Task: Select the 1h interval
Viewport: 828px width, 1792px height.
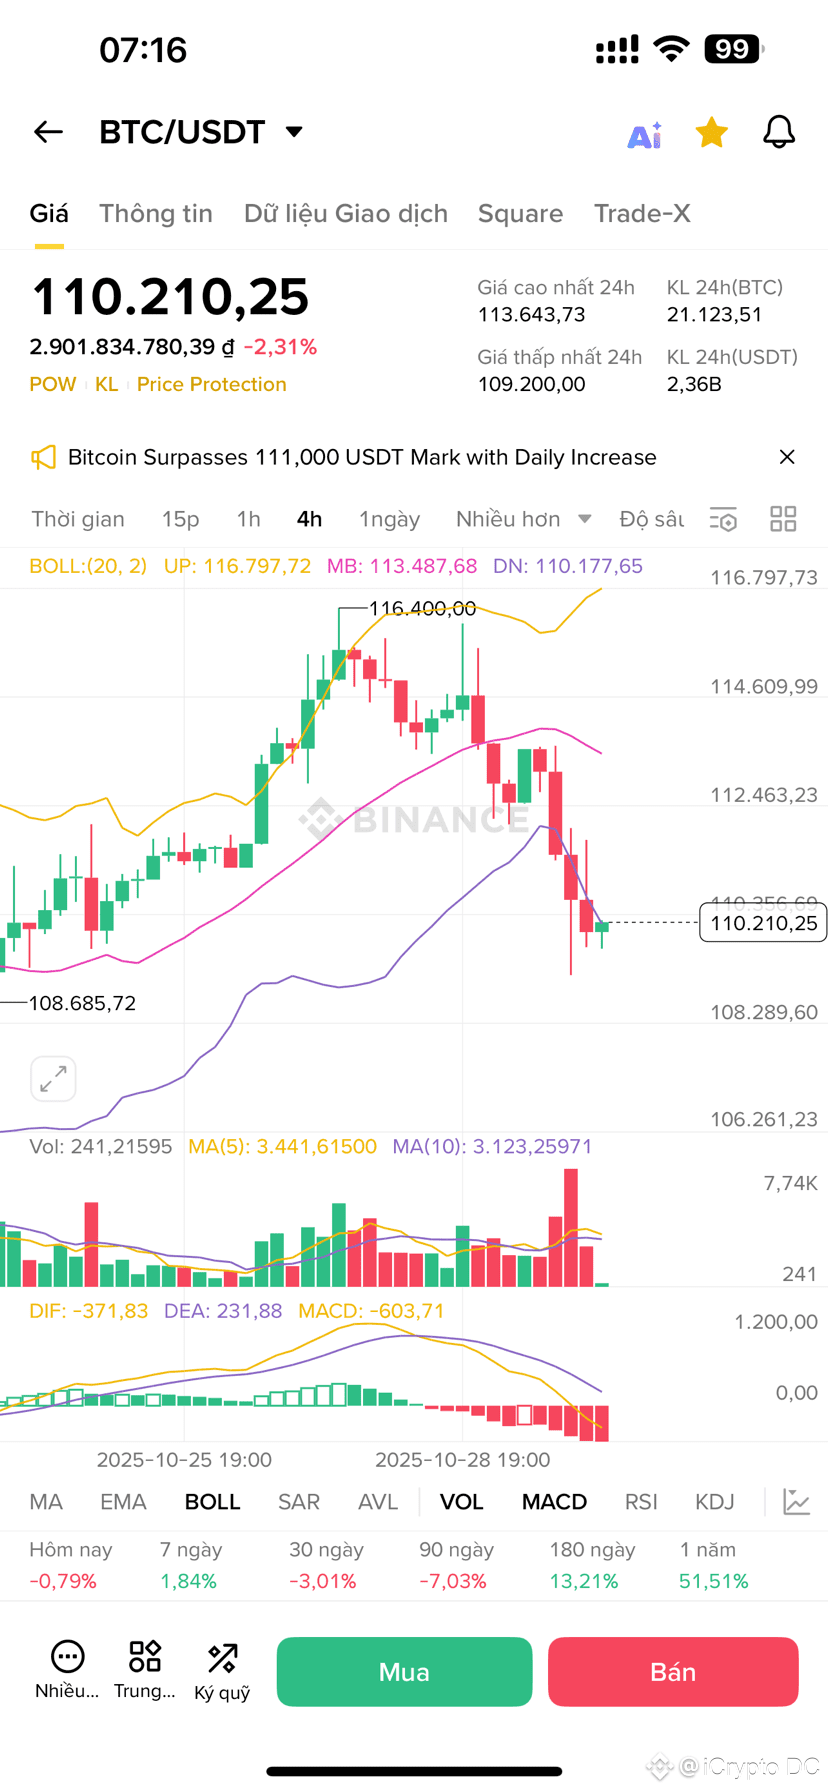Action: [248, 519]
